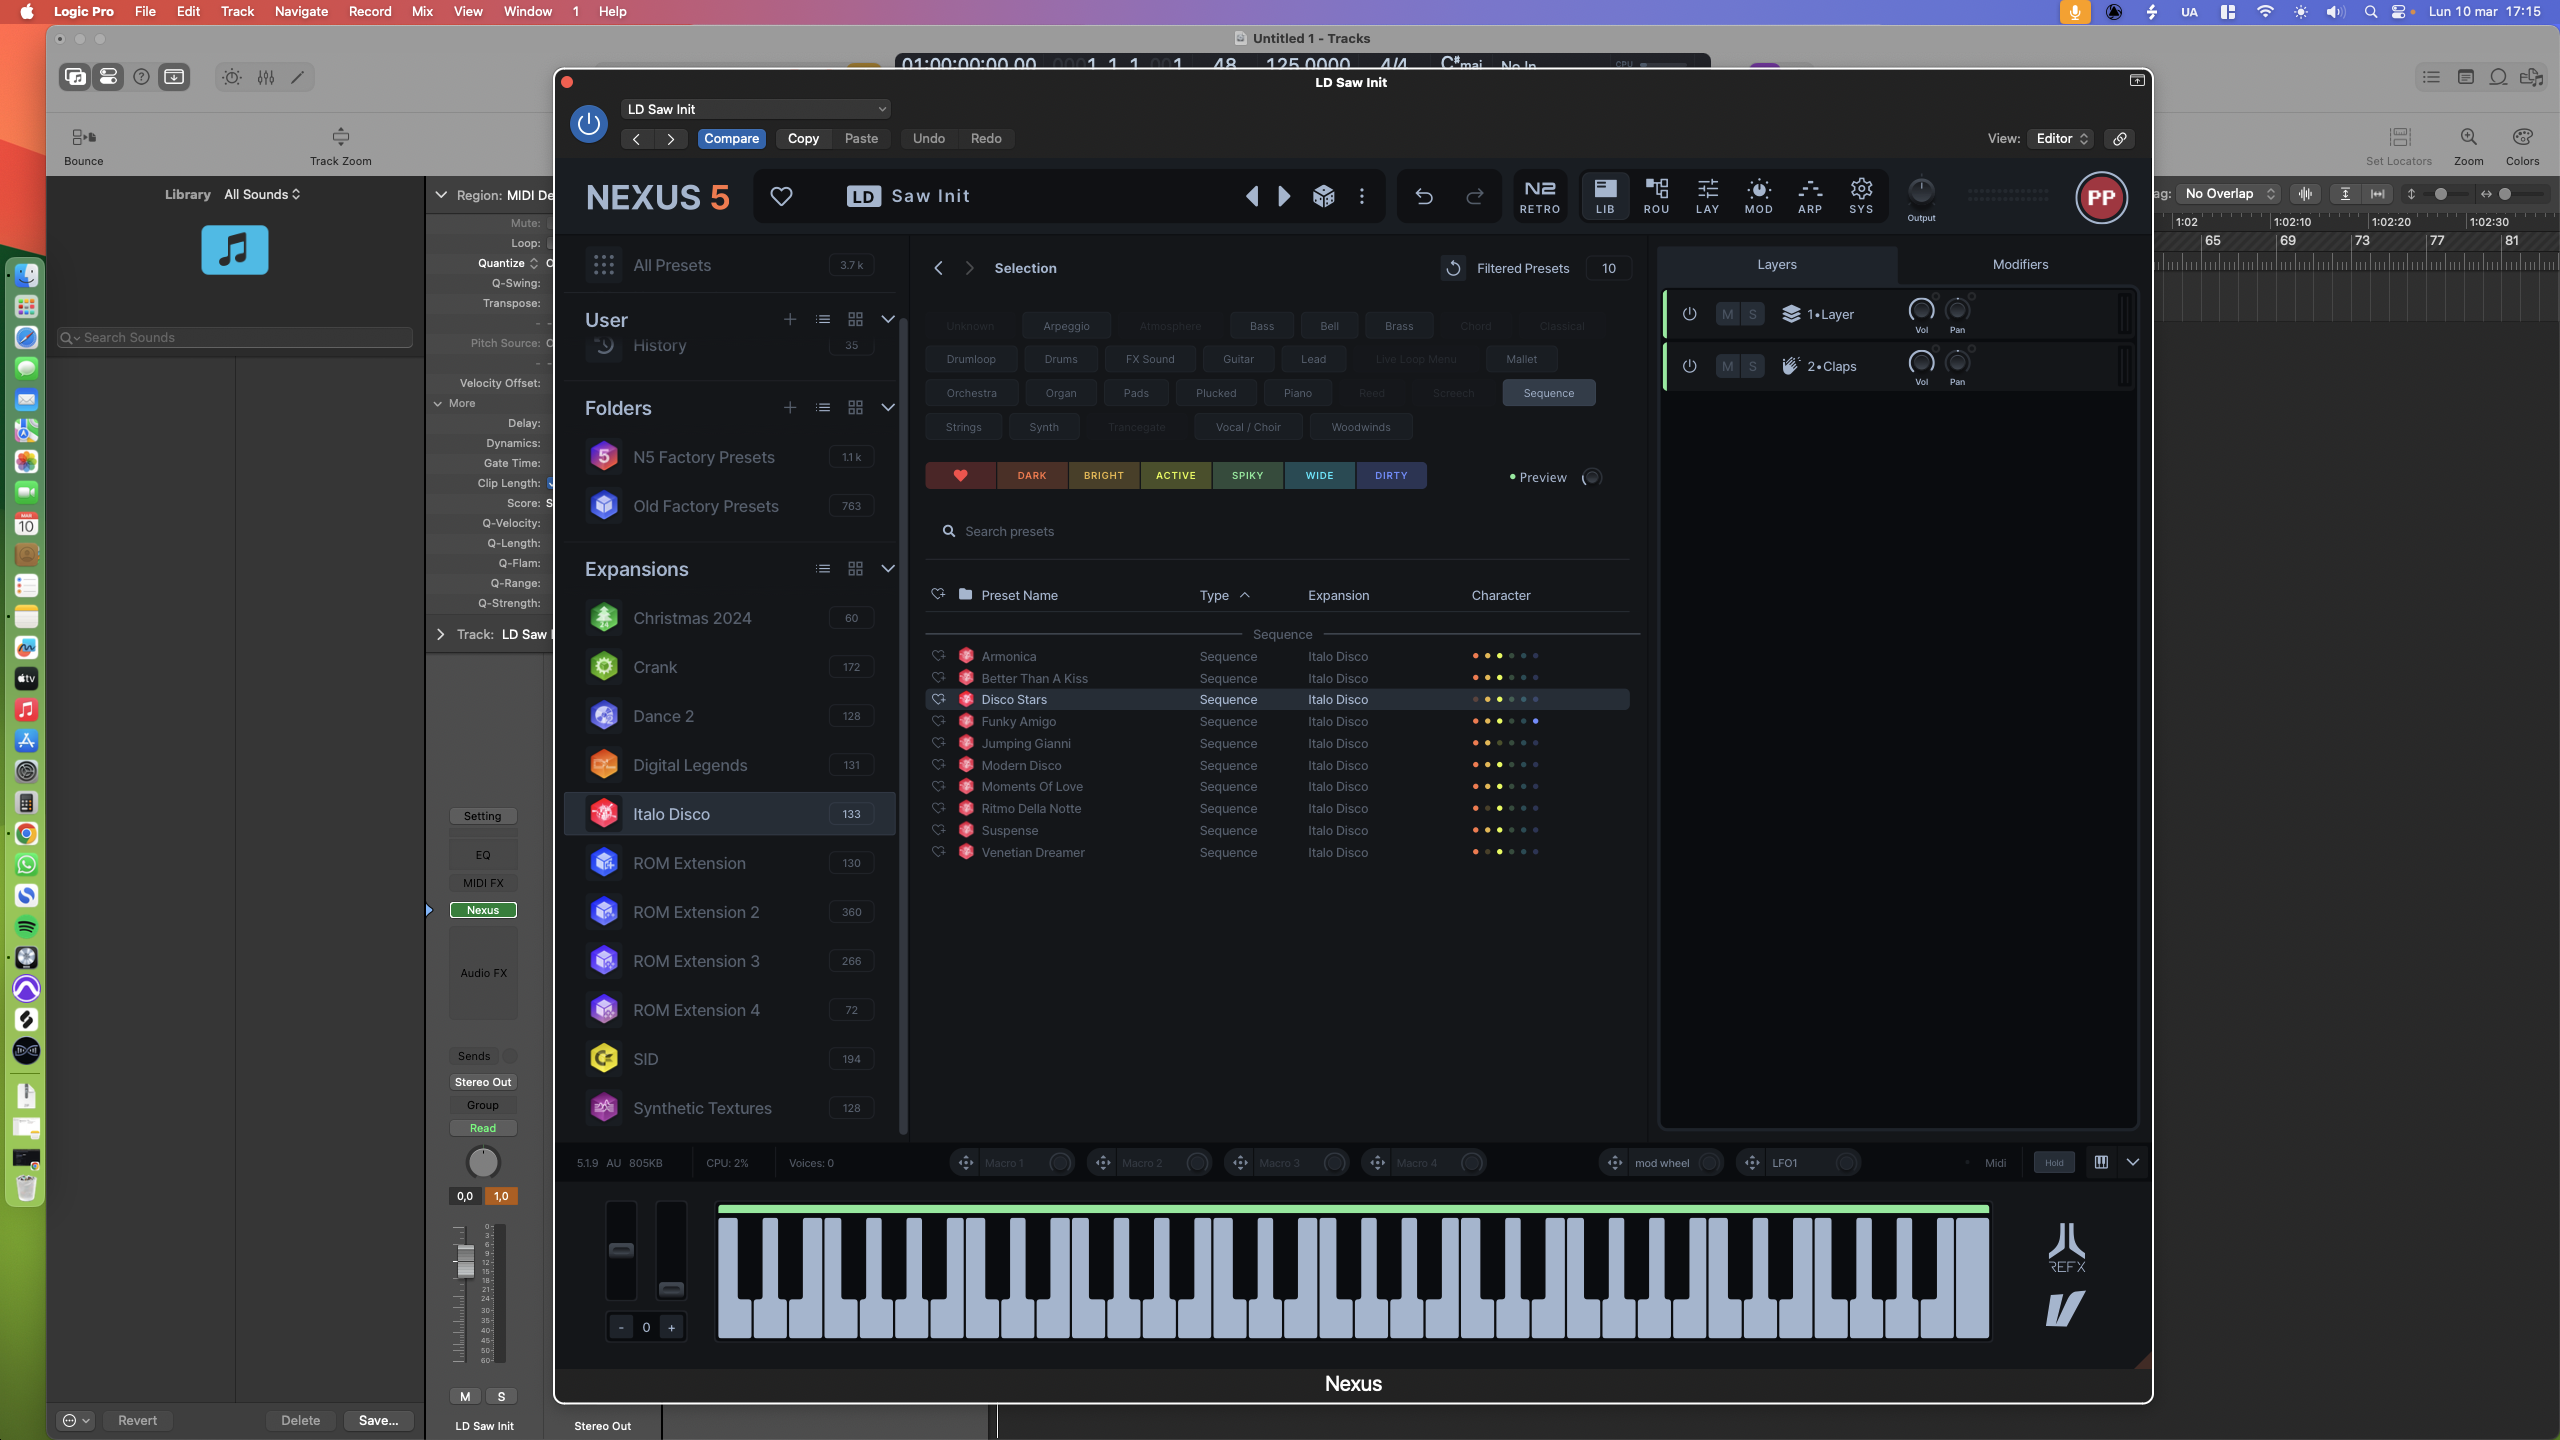
Task: Open the LIB library panel
Action: [x=1605, y=196]
